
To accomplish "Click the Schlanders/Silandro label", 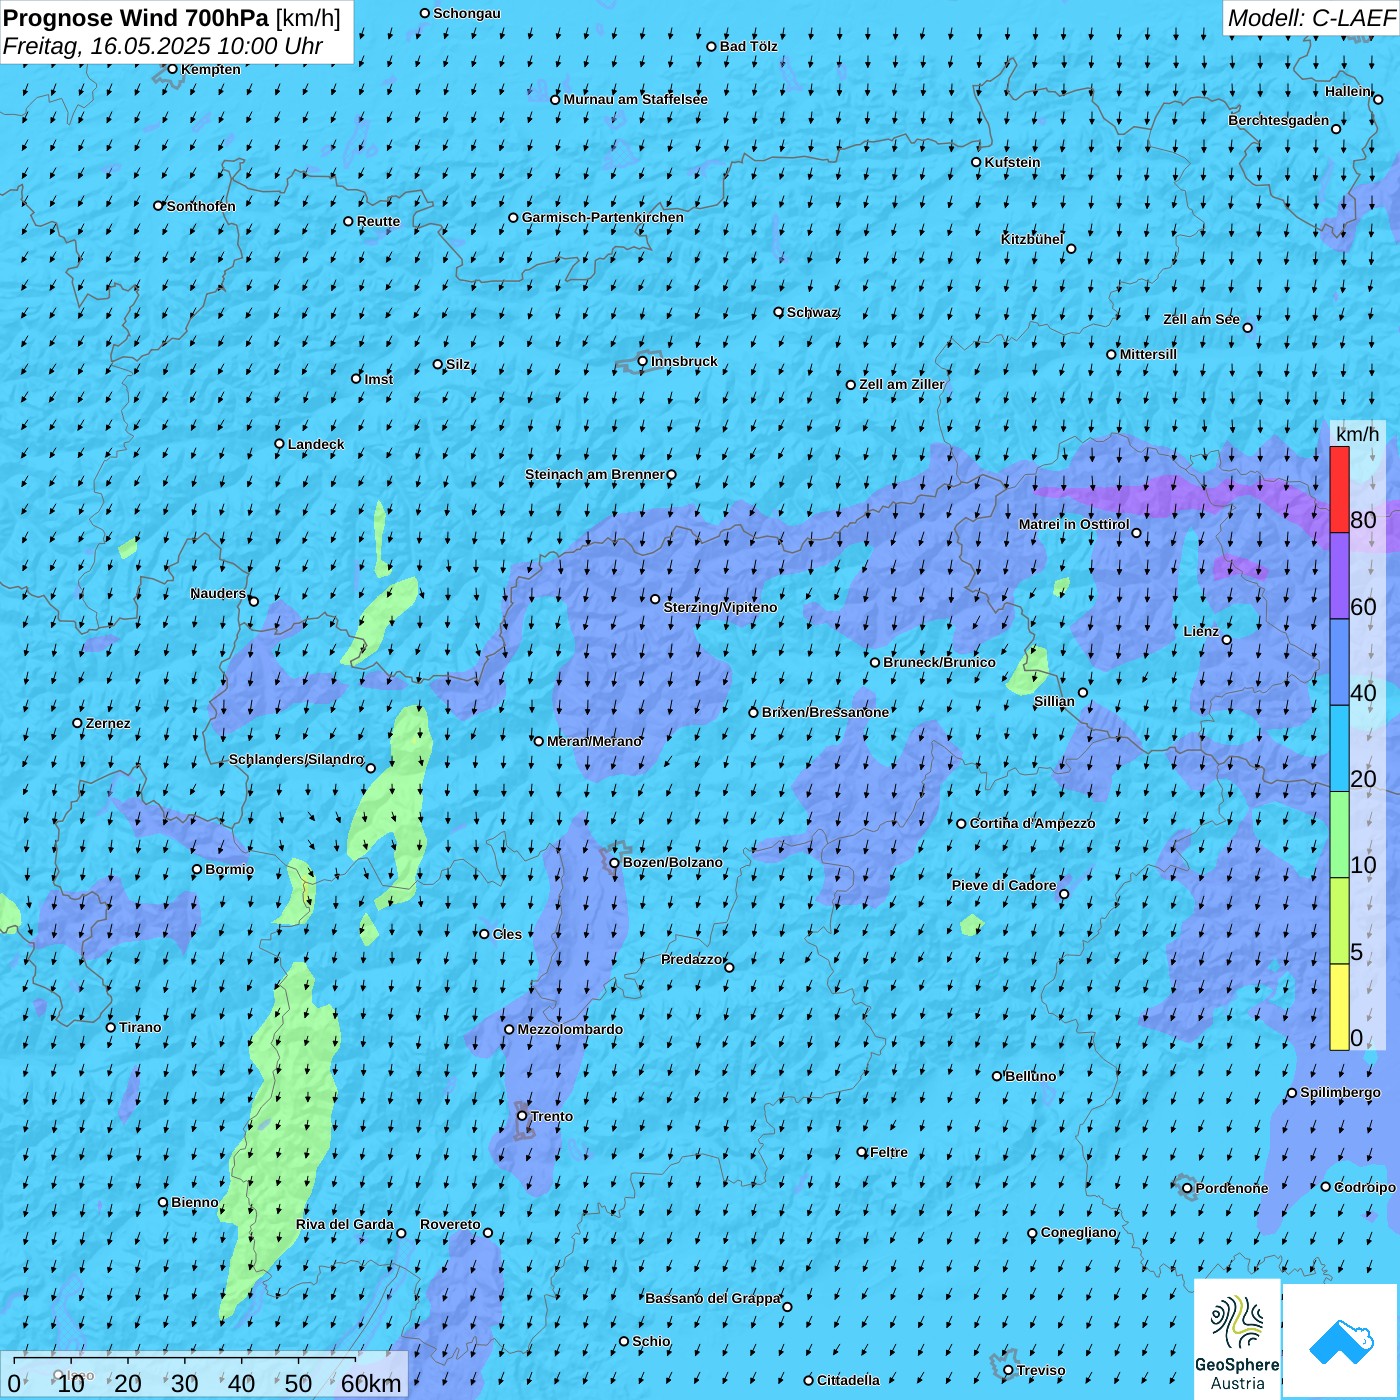I will (x=296, y=759).
